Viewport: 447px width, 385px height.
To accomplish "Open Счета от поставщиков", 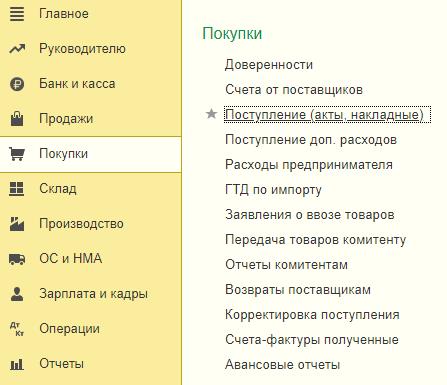I will tap(294, 90).
